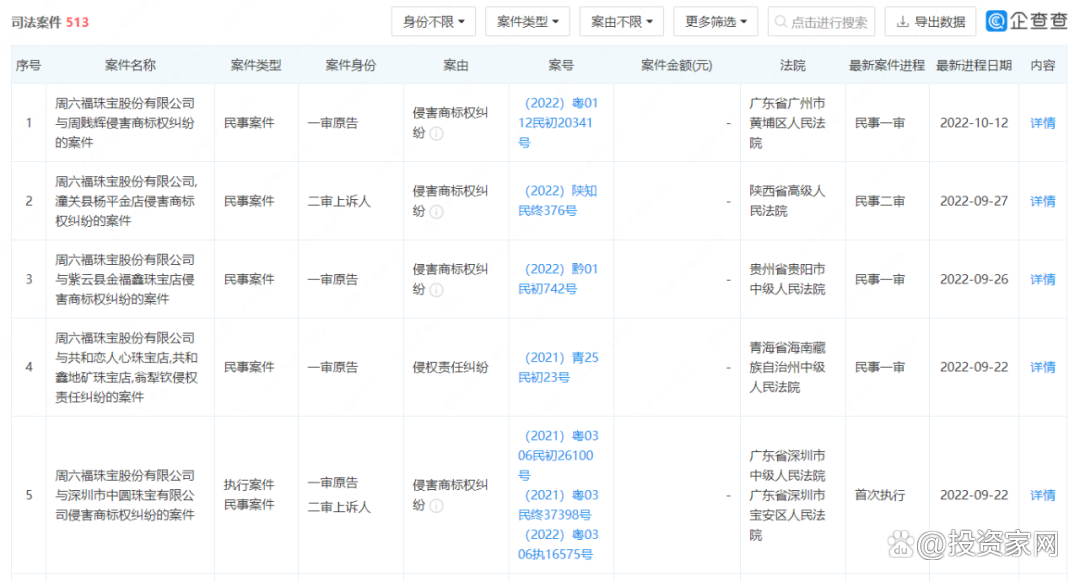
Task: Open 详情 details for row 5 首次执行 case
Action: coord(1042,495)
